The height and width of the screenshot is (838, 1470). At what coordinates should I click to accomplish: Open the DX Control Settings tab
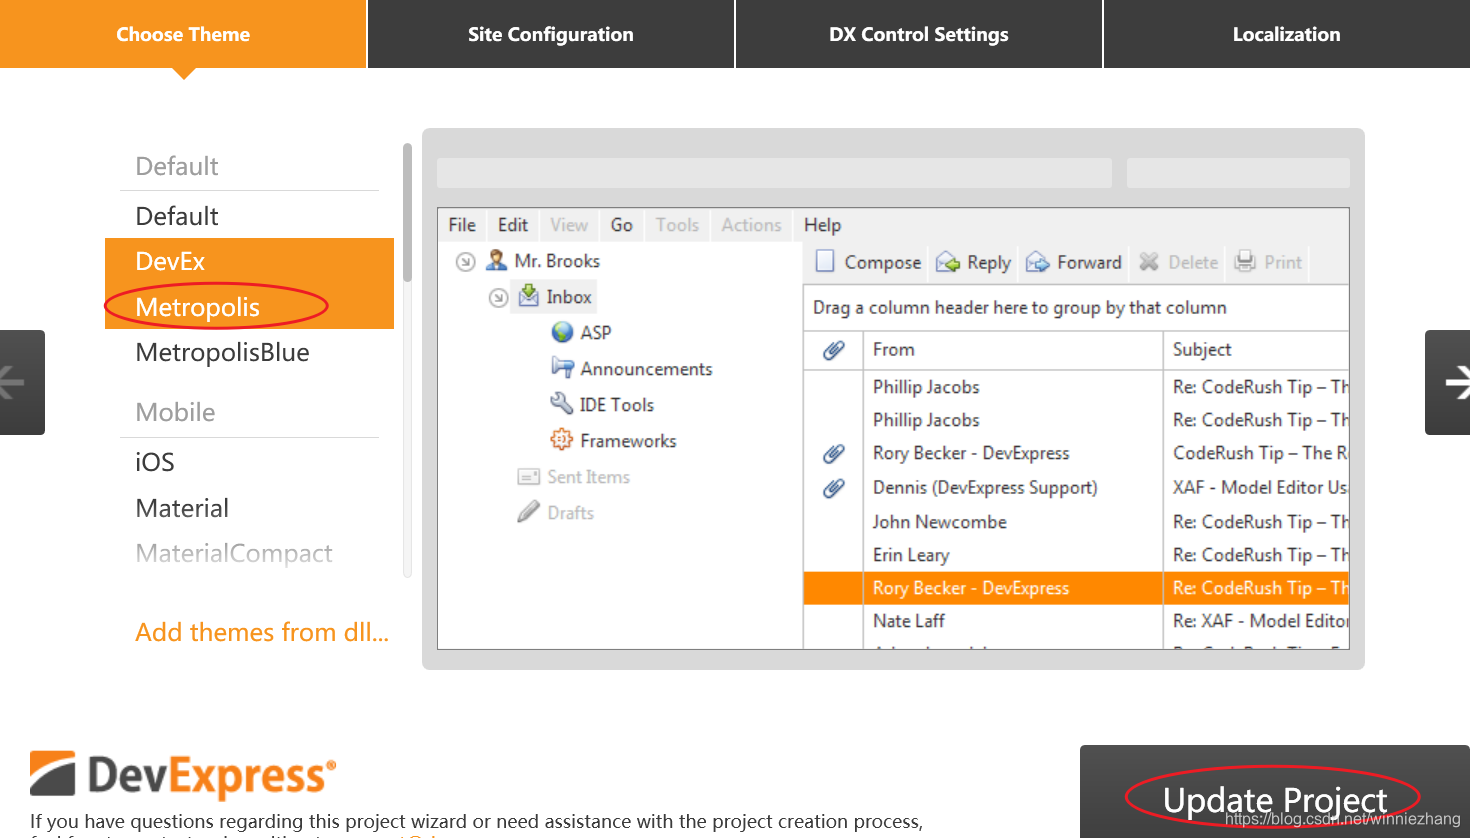tap(919, 34)
